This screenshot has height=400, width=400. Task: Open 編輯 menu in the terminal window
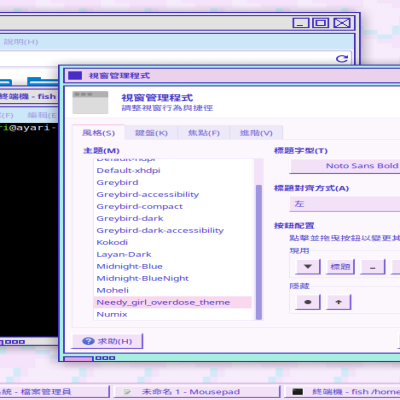pyautogui.click(x=42, y=115)
